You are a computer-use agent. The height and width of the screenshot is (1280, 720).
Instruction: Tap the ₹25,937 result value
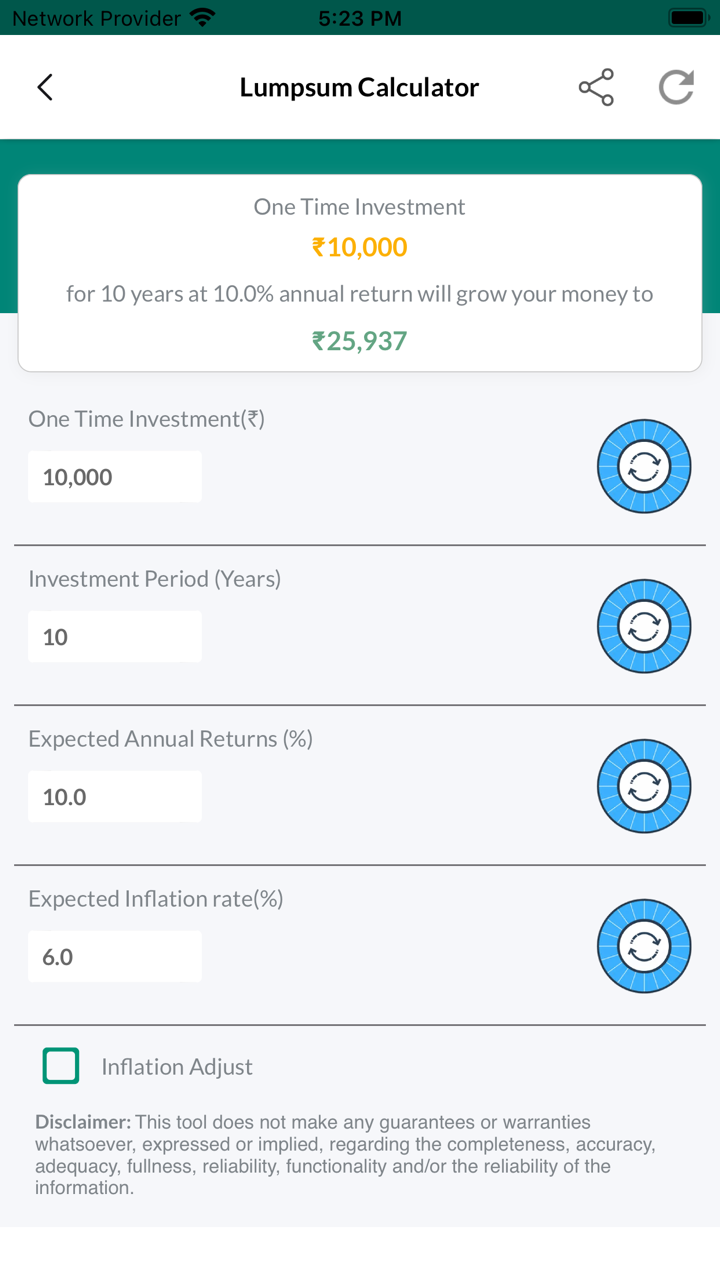(x=360, y=341)
